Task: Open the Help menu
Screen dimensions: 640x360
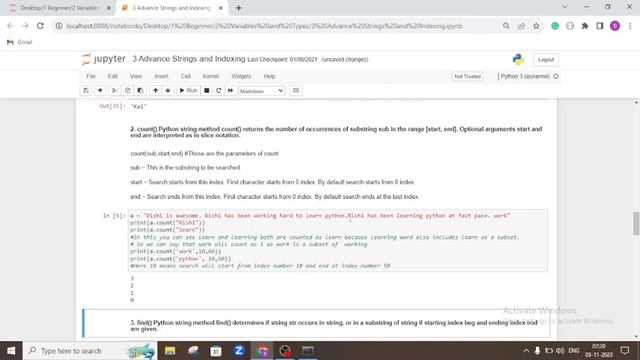Action: click(269, 76)
